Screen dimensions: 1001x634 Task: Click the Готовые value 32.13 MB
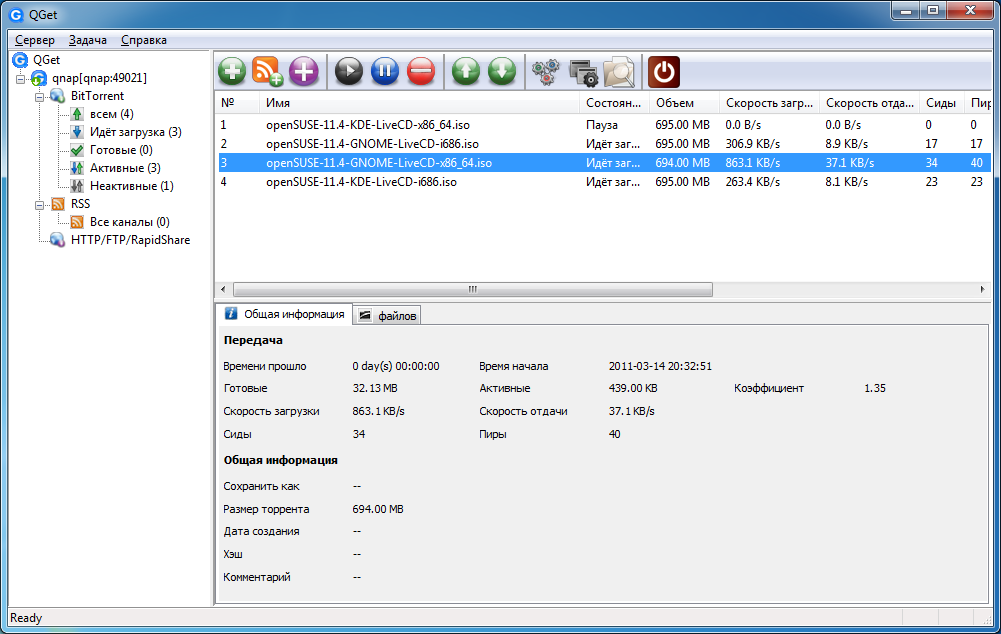tap(375, 388)
